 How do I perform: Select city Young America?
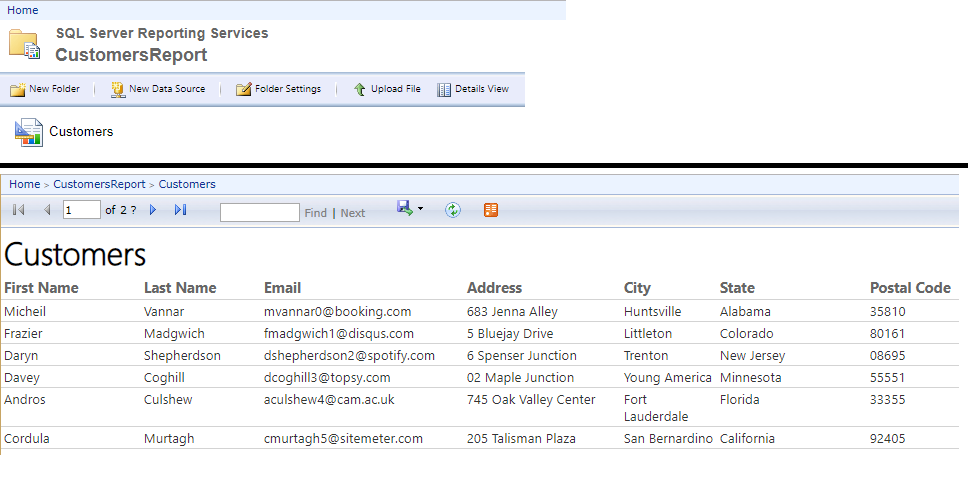[x=667, y=378]
